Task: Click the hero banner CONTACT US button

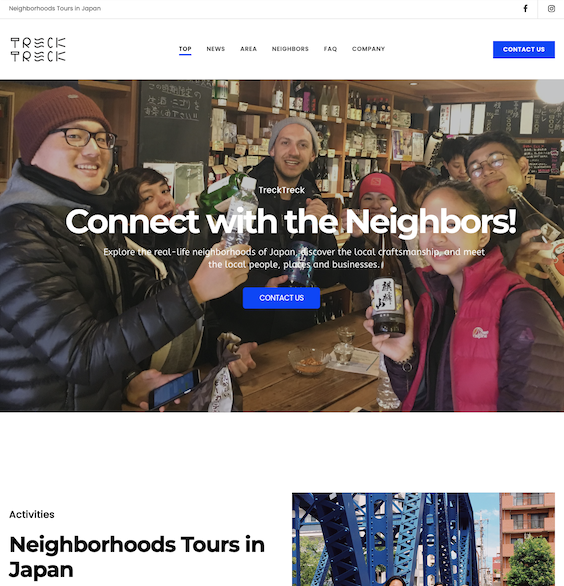Action: [281, 298]
